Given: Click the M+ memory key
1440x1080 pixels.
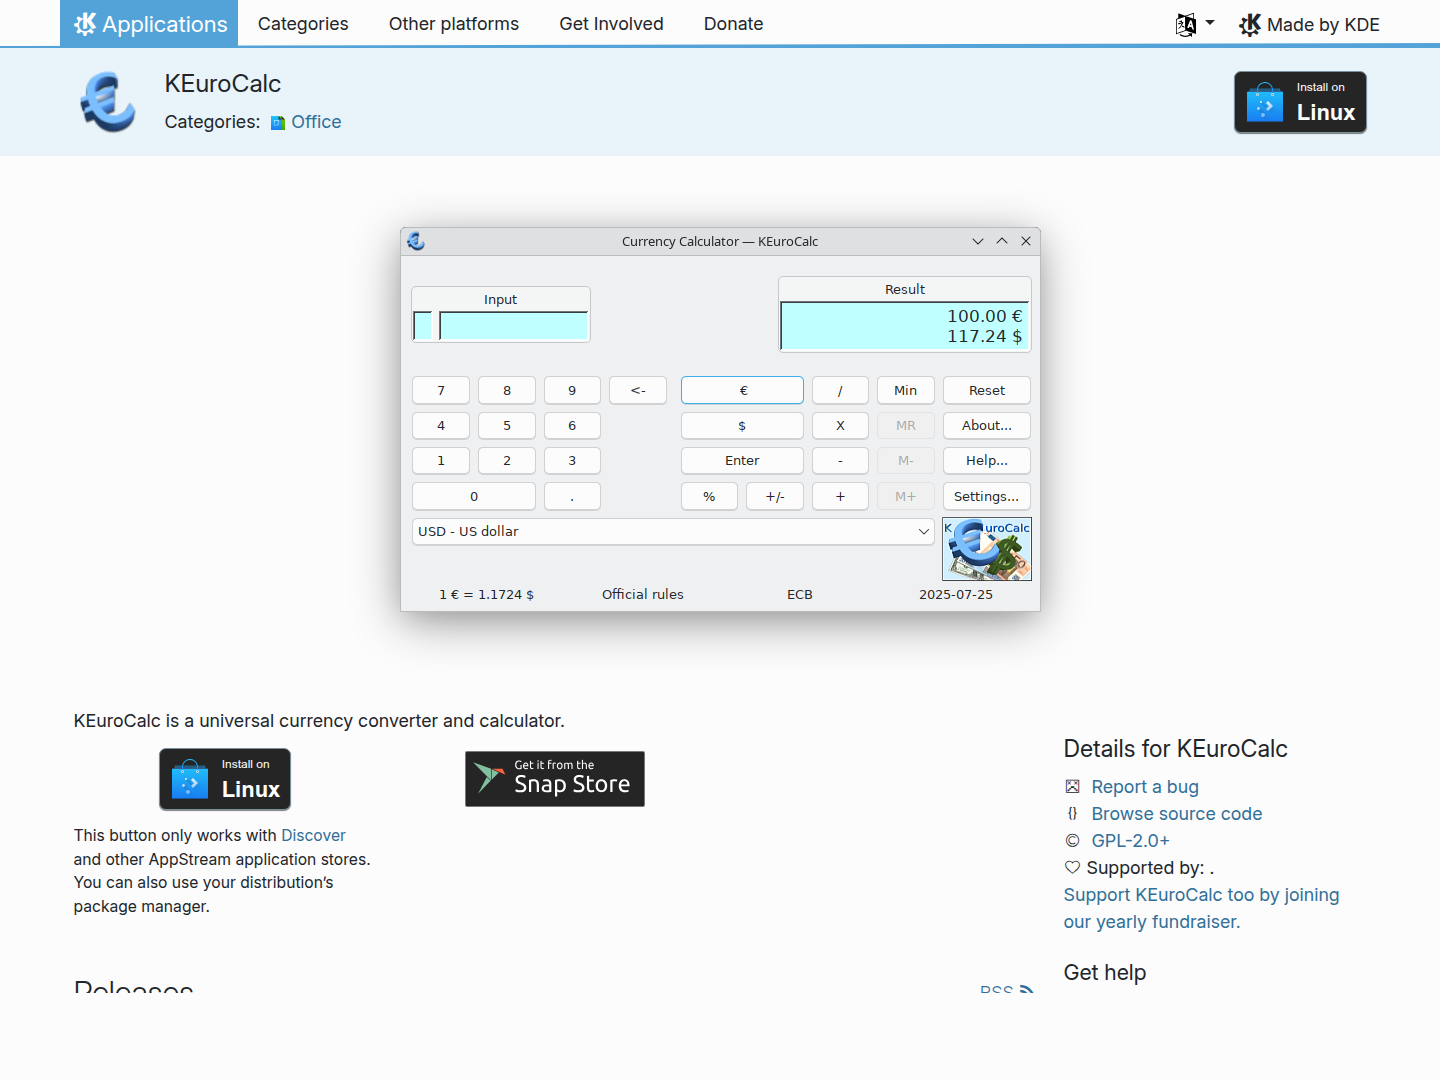Looking at the screenshot, I should pyautogui.click(x=906, y=497).
